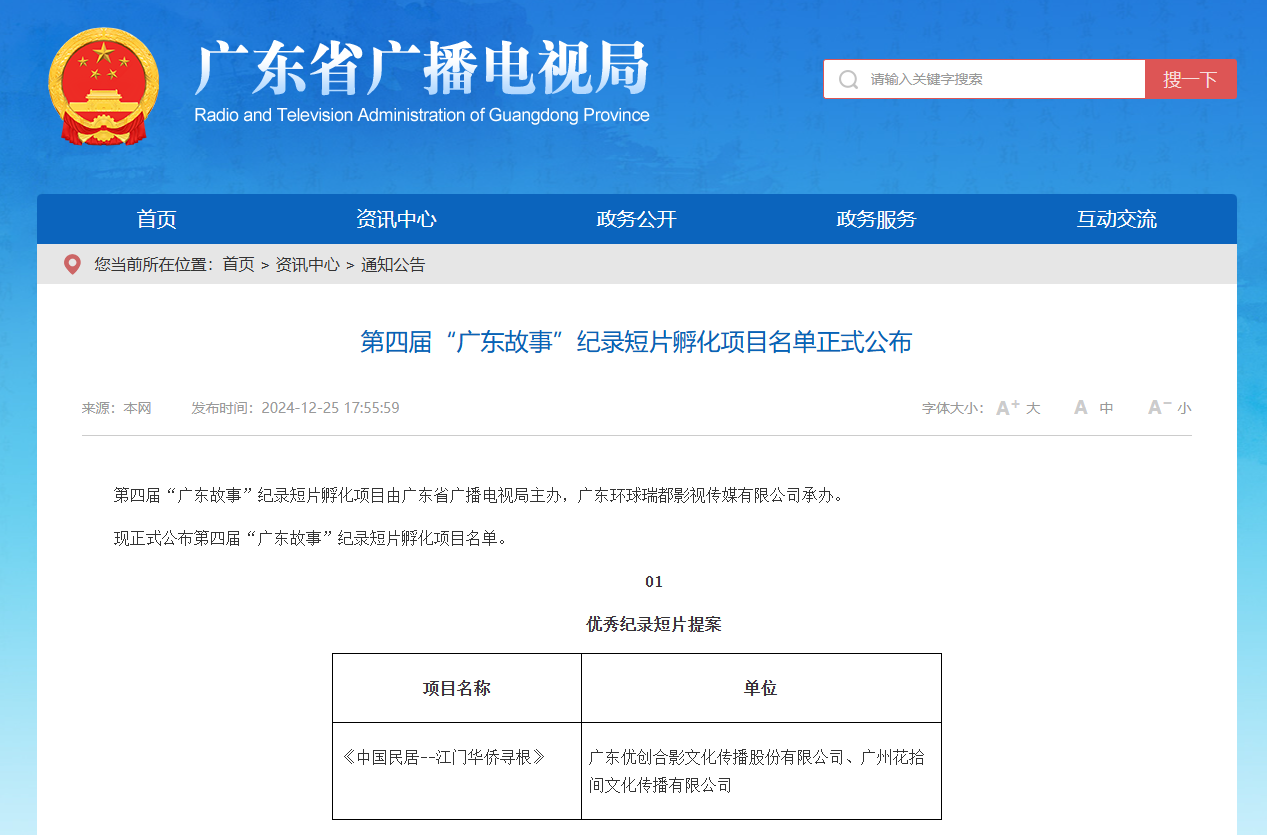The height and width of the screenshot is (835, 1267).
Task: Open the 政务服务 navigation menu
Action: (877, 219)
